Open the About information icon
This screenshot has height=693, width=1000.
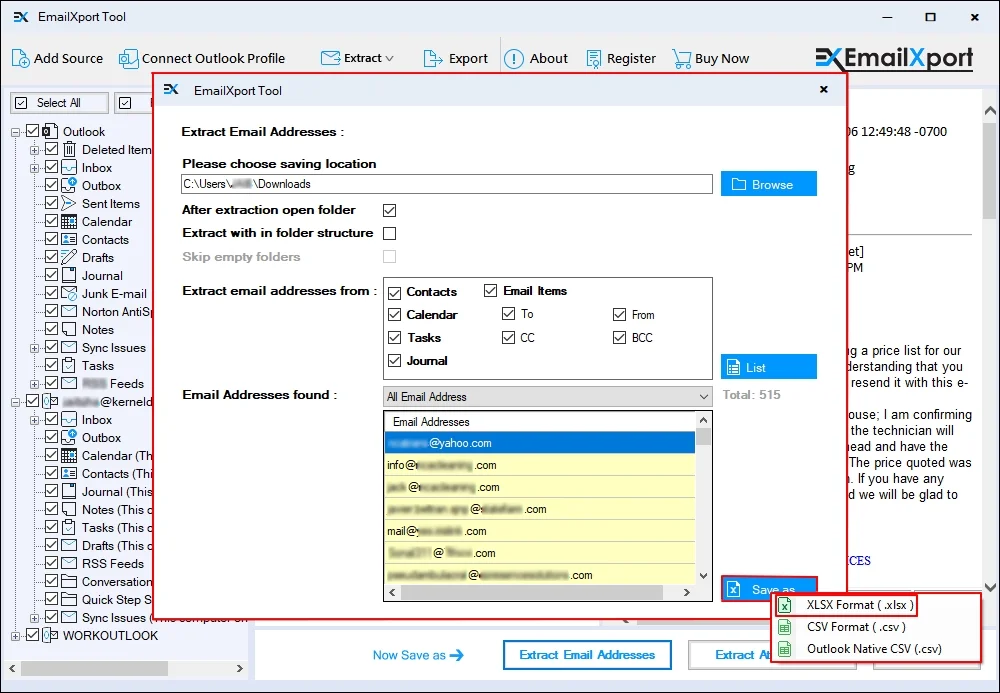[x=516, y=58]
